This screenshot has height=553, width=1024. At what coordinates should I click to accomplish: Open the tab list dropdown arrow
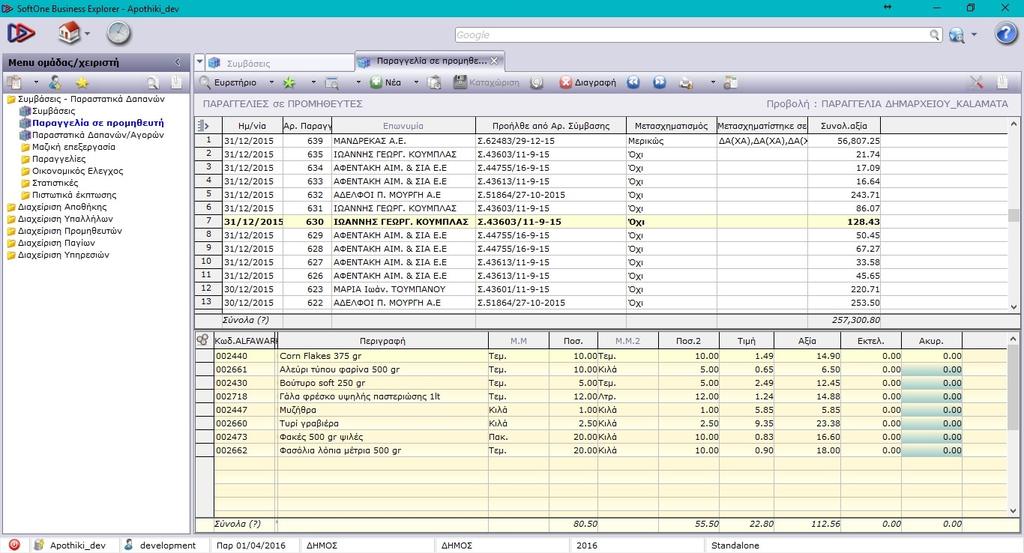tap(200, 62)
